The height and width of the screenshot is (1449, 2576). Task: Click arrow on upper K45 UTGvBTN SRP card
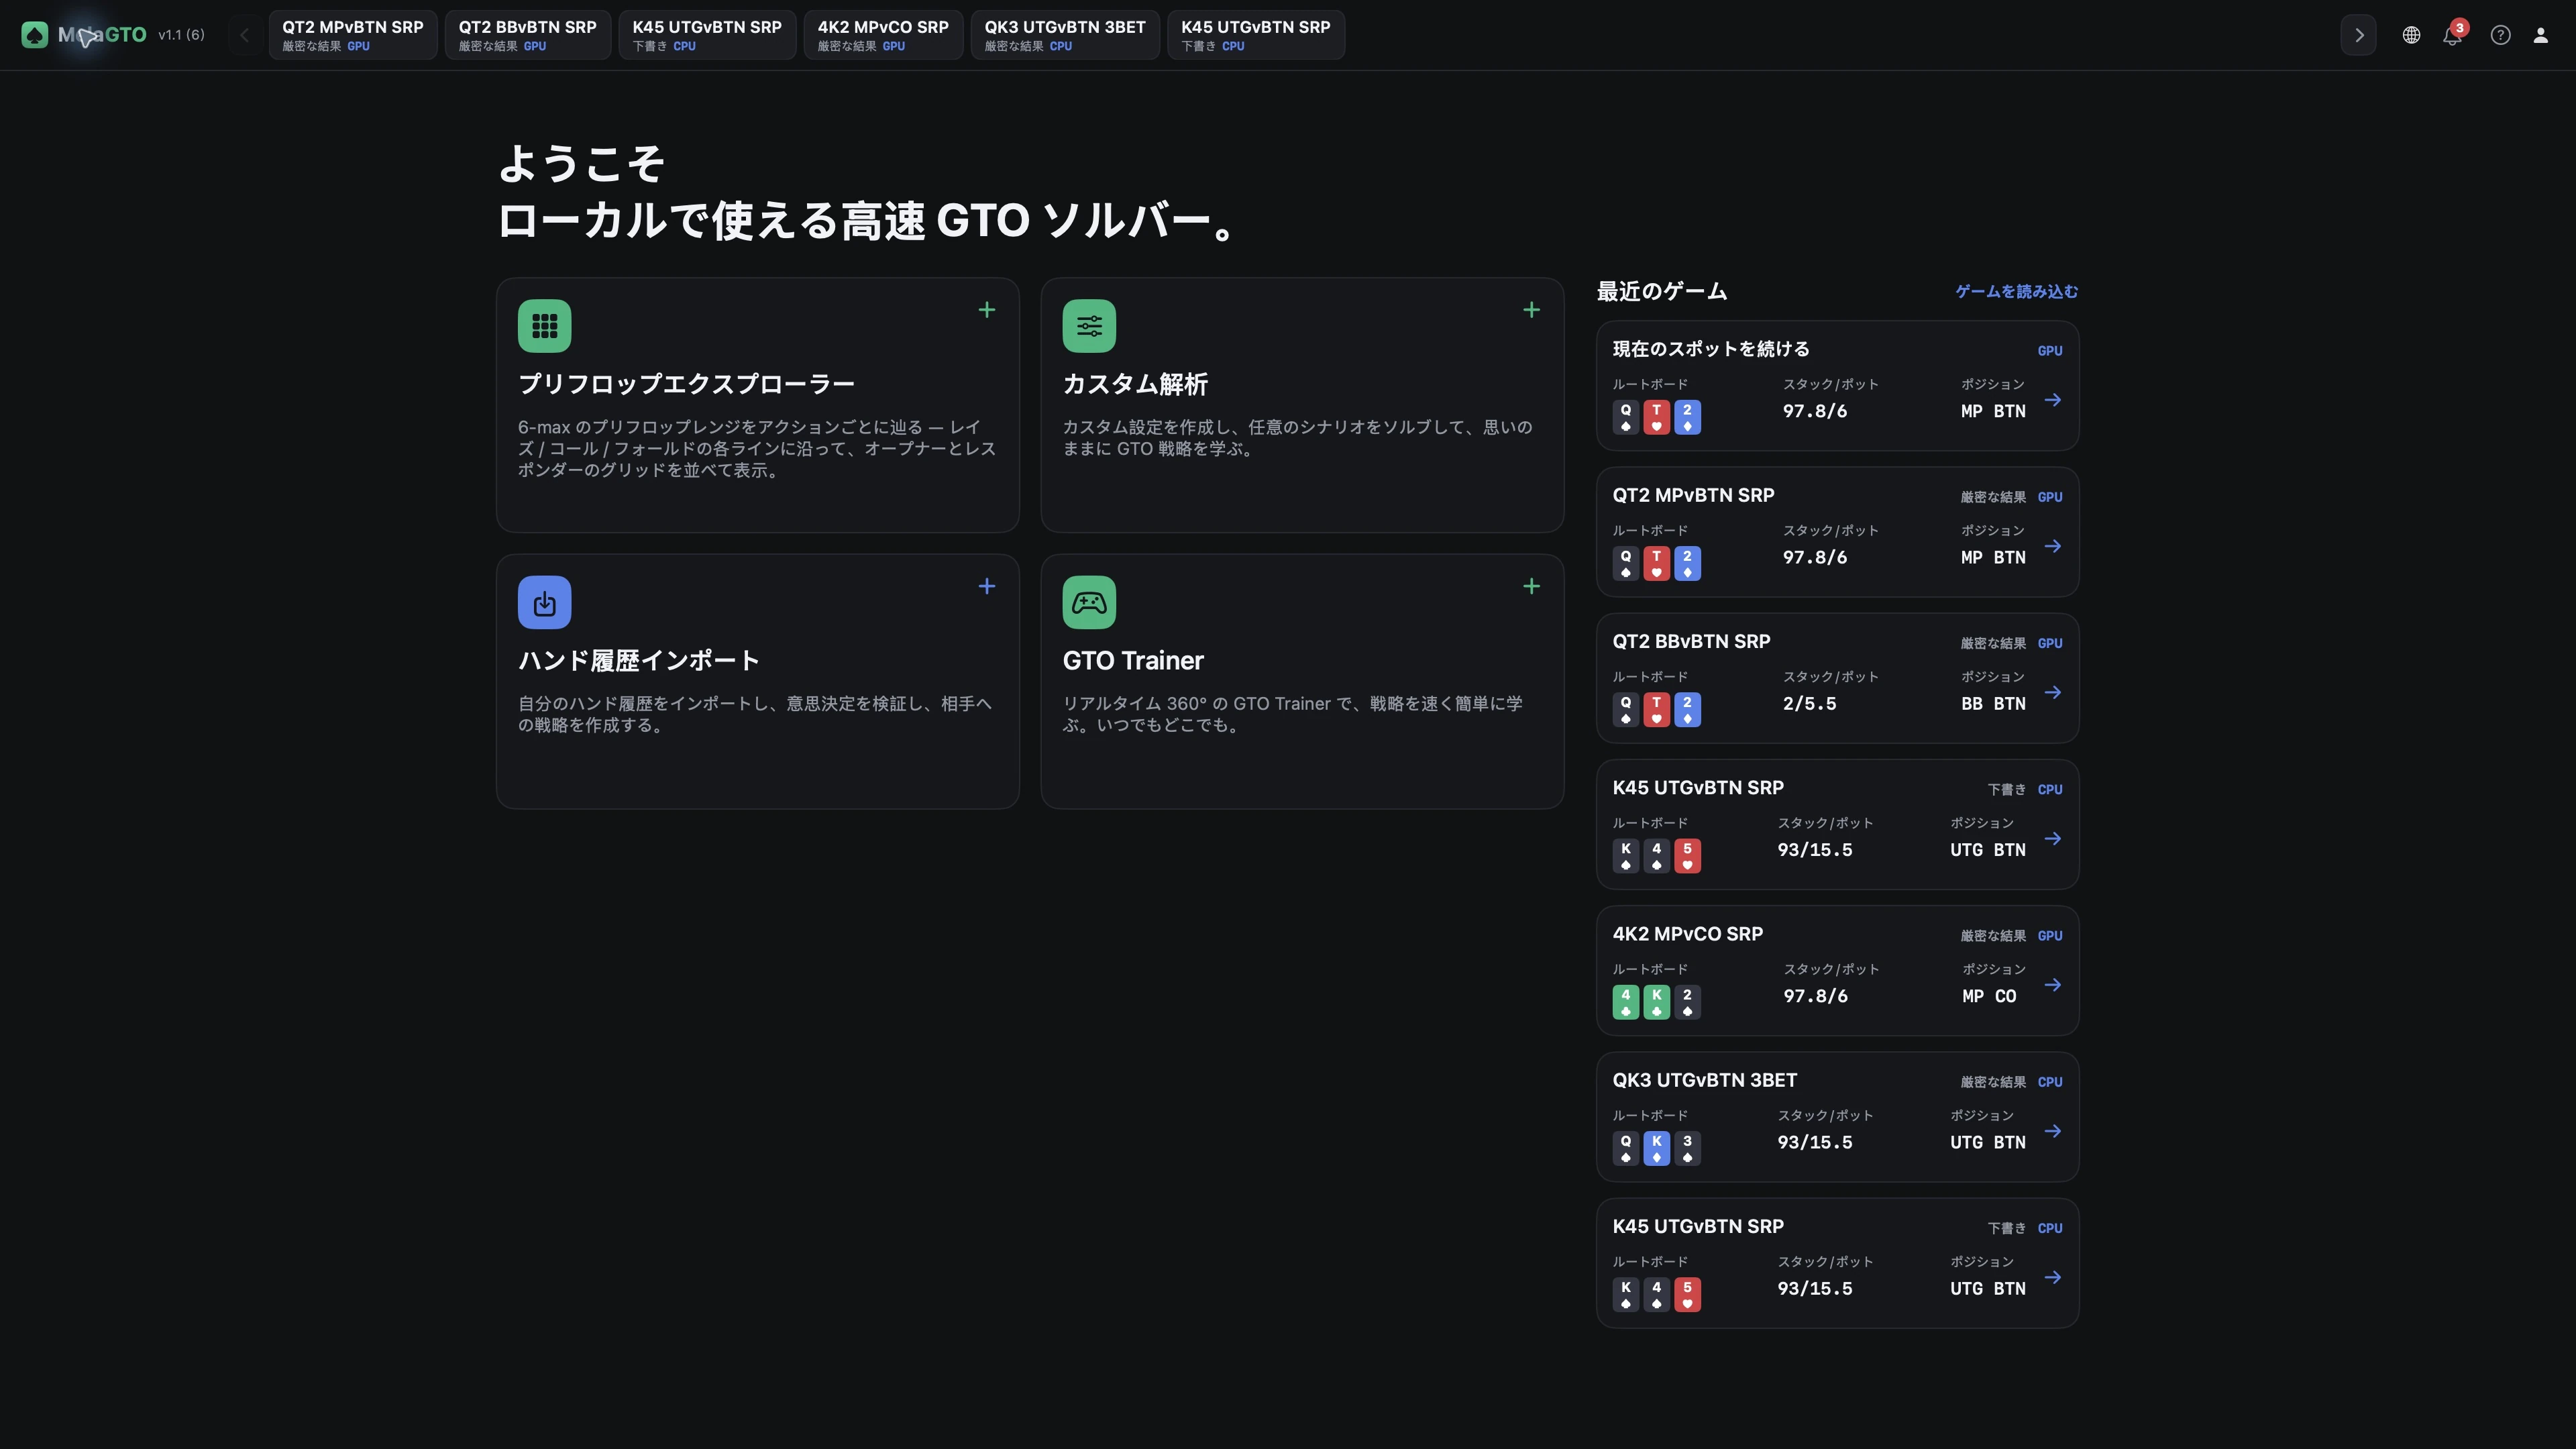click(x=2052, y=838)
